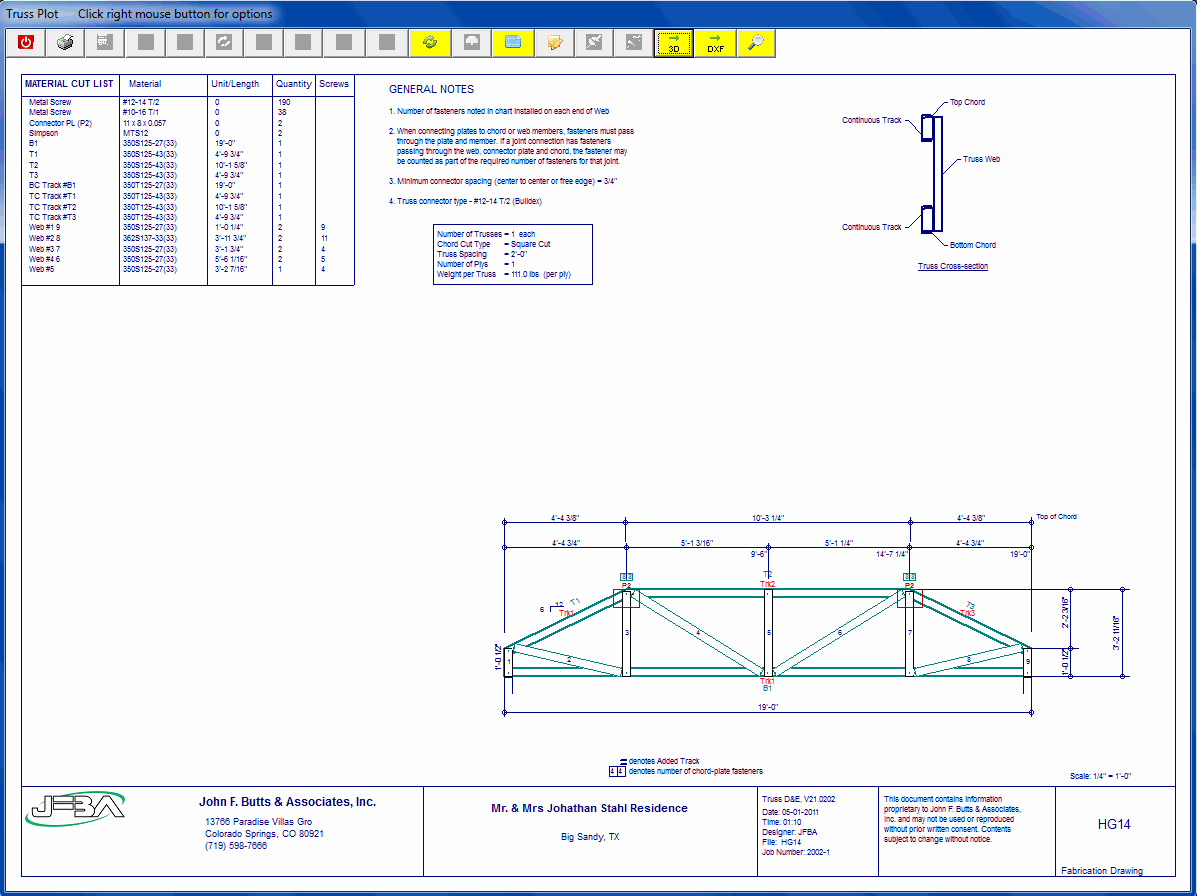Image resolution: width=1197 pixels, height=896 pixels.
Task: Click the magnifying glass zoom icon
Action: [756, 43]
